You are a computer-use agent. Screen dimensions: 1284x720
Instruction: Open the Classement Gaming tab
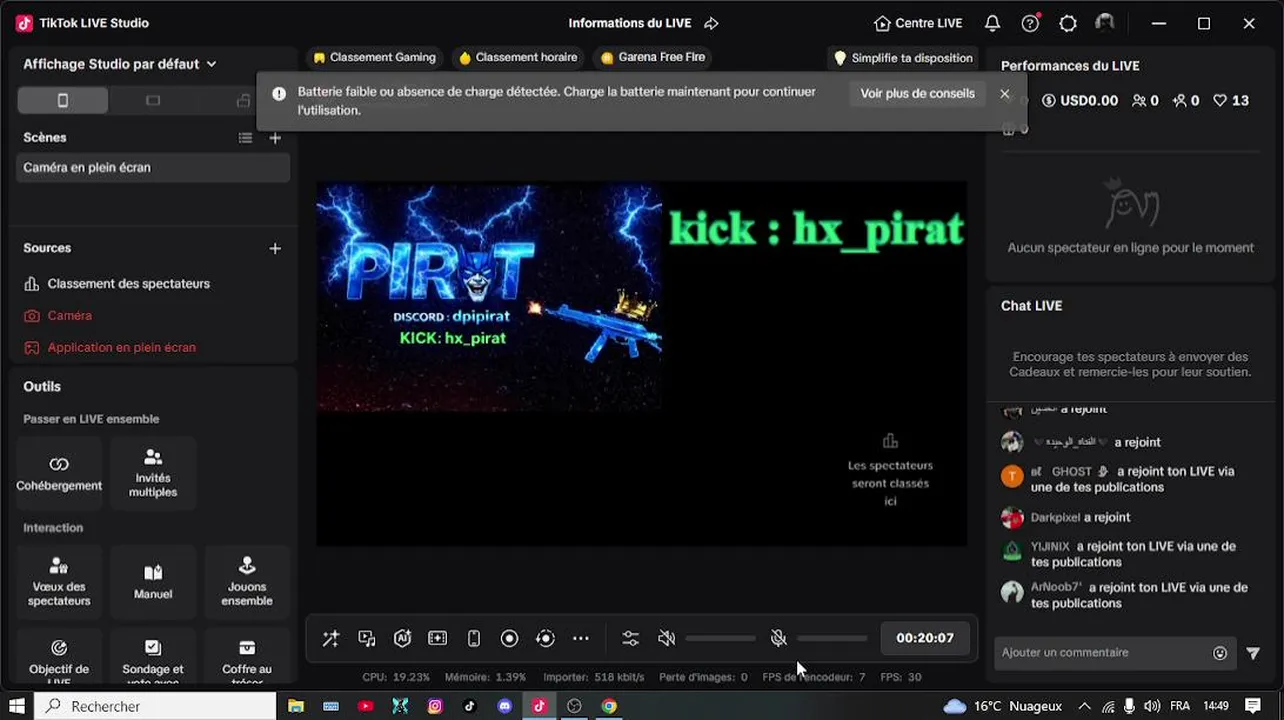(x=374, y=58)
